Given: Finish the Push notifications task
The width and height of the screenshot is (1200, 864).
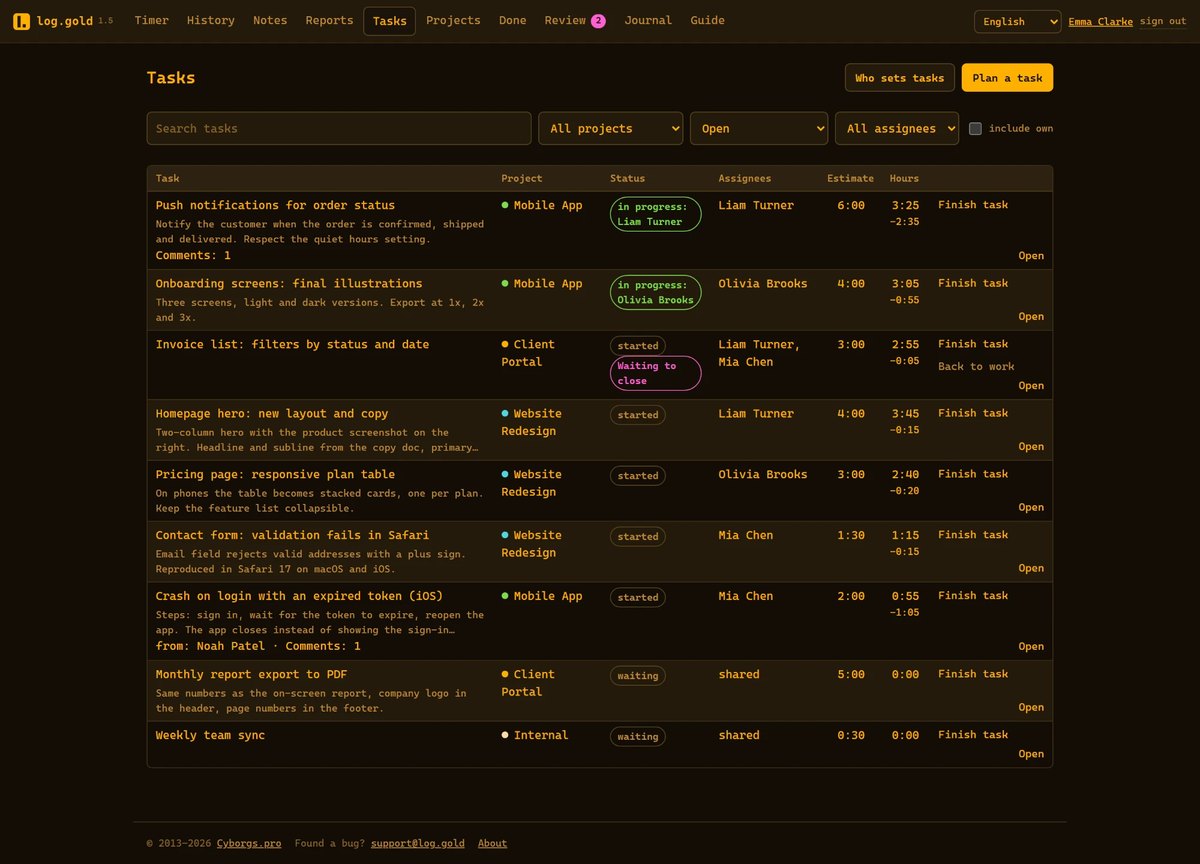Looking at the screenshot, I should pos(973,205).
